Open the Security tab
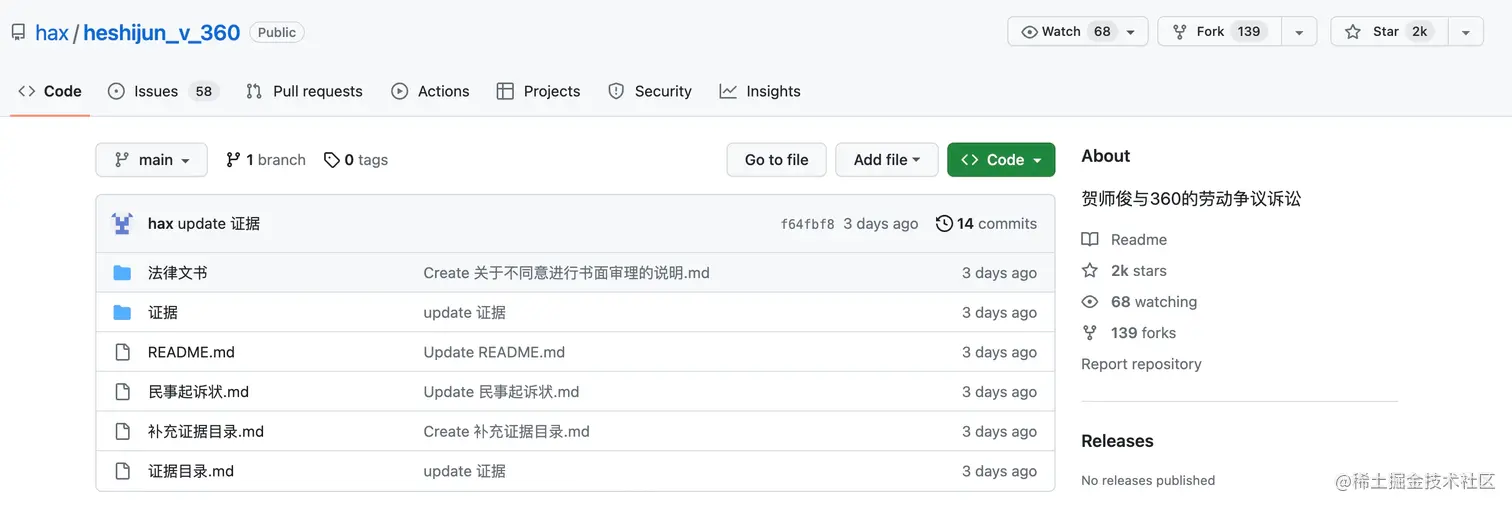 tap(650, 91)
